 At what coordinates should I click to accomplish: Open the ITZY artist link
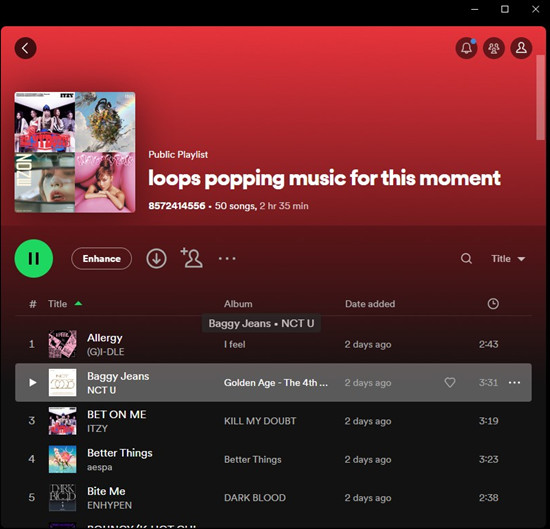tap(97, 429)
